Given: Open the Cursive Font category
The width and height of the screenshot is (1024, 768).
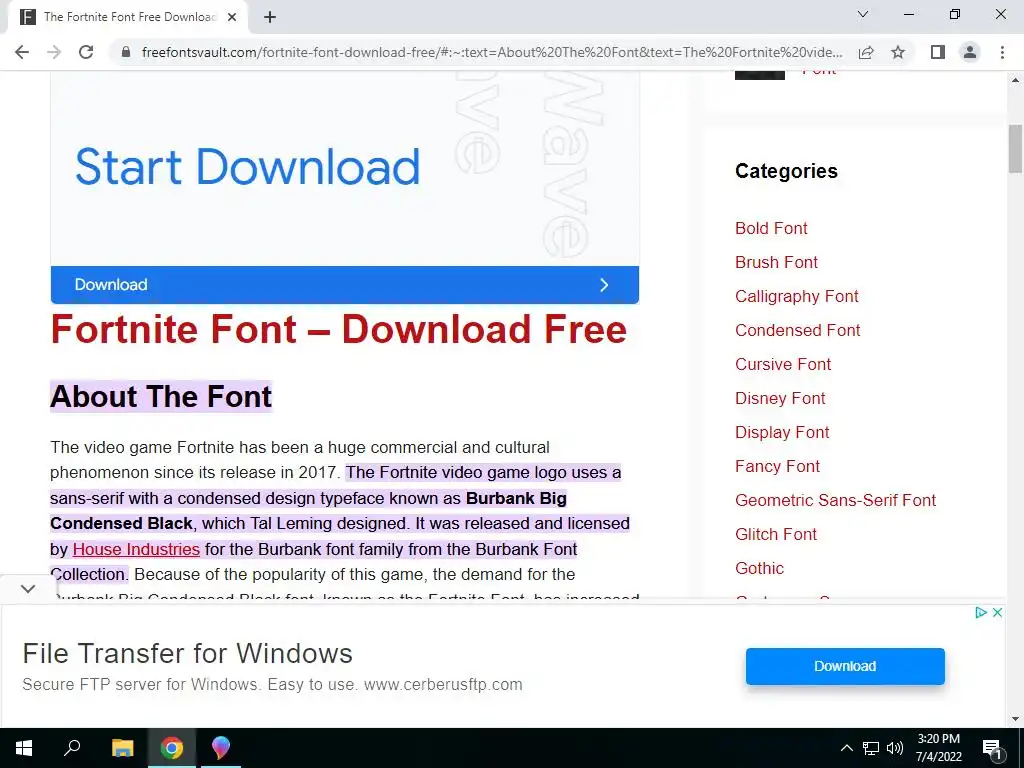Looking at the screenshot, I should click(x=783, y=364).
